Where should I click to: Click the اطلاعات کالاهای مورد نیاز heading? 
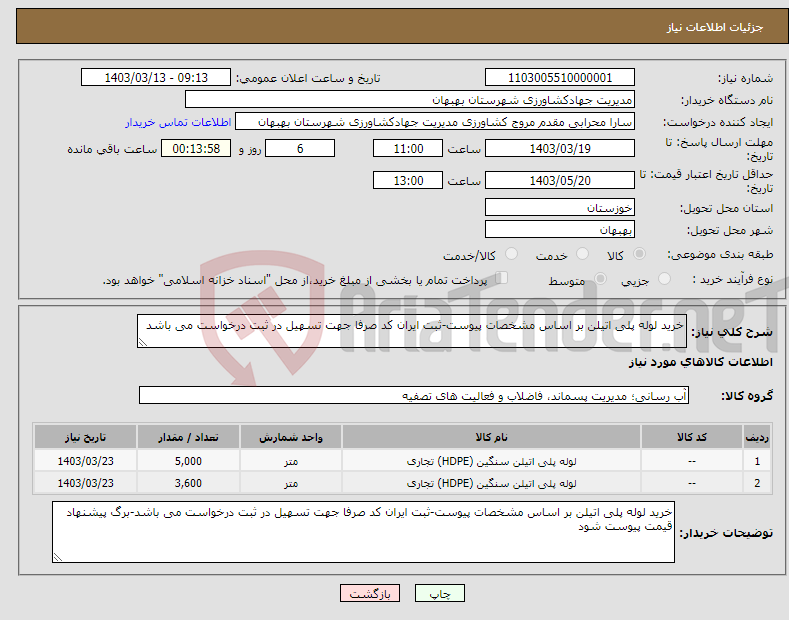tap(700, 362)
